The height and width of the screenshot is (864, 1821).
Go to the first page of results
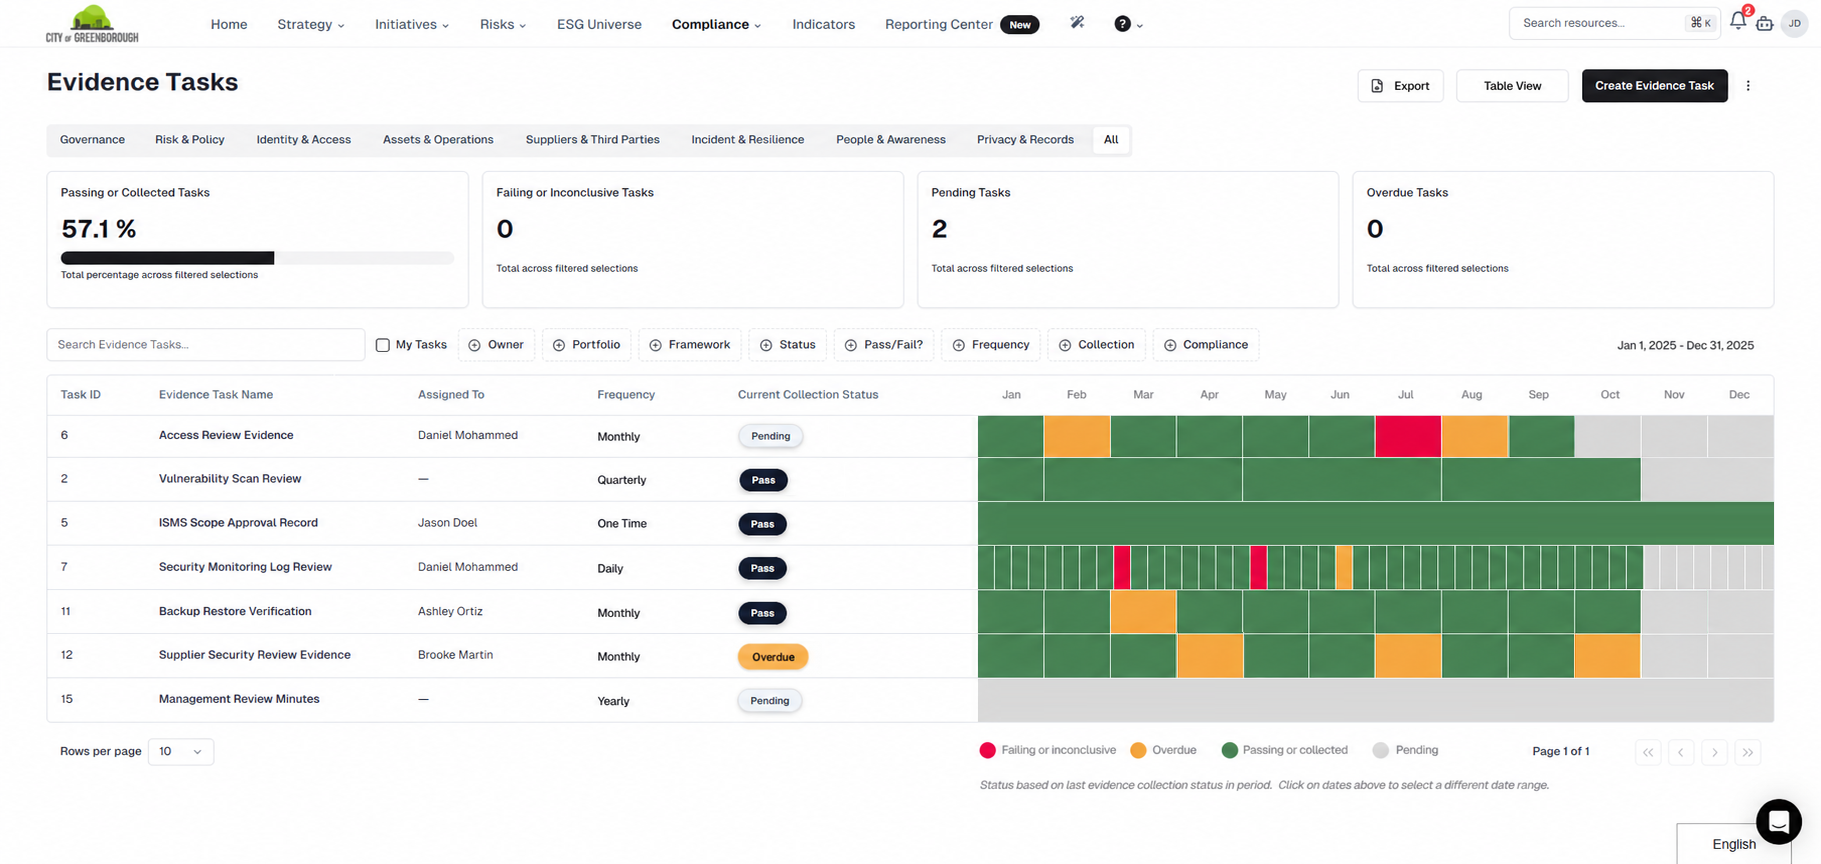pyautogui.click(x=1648, y=752)
